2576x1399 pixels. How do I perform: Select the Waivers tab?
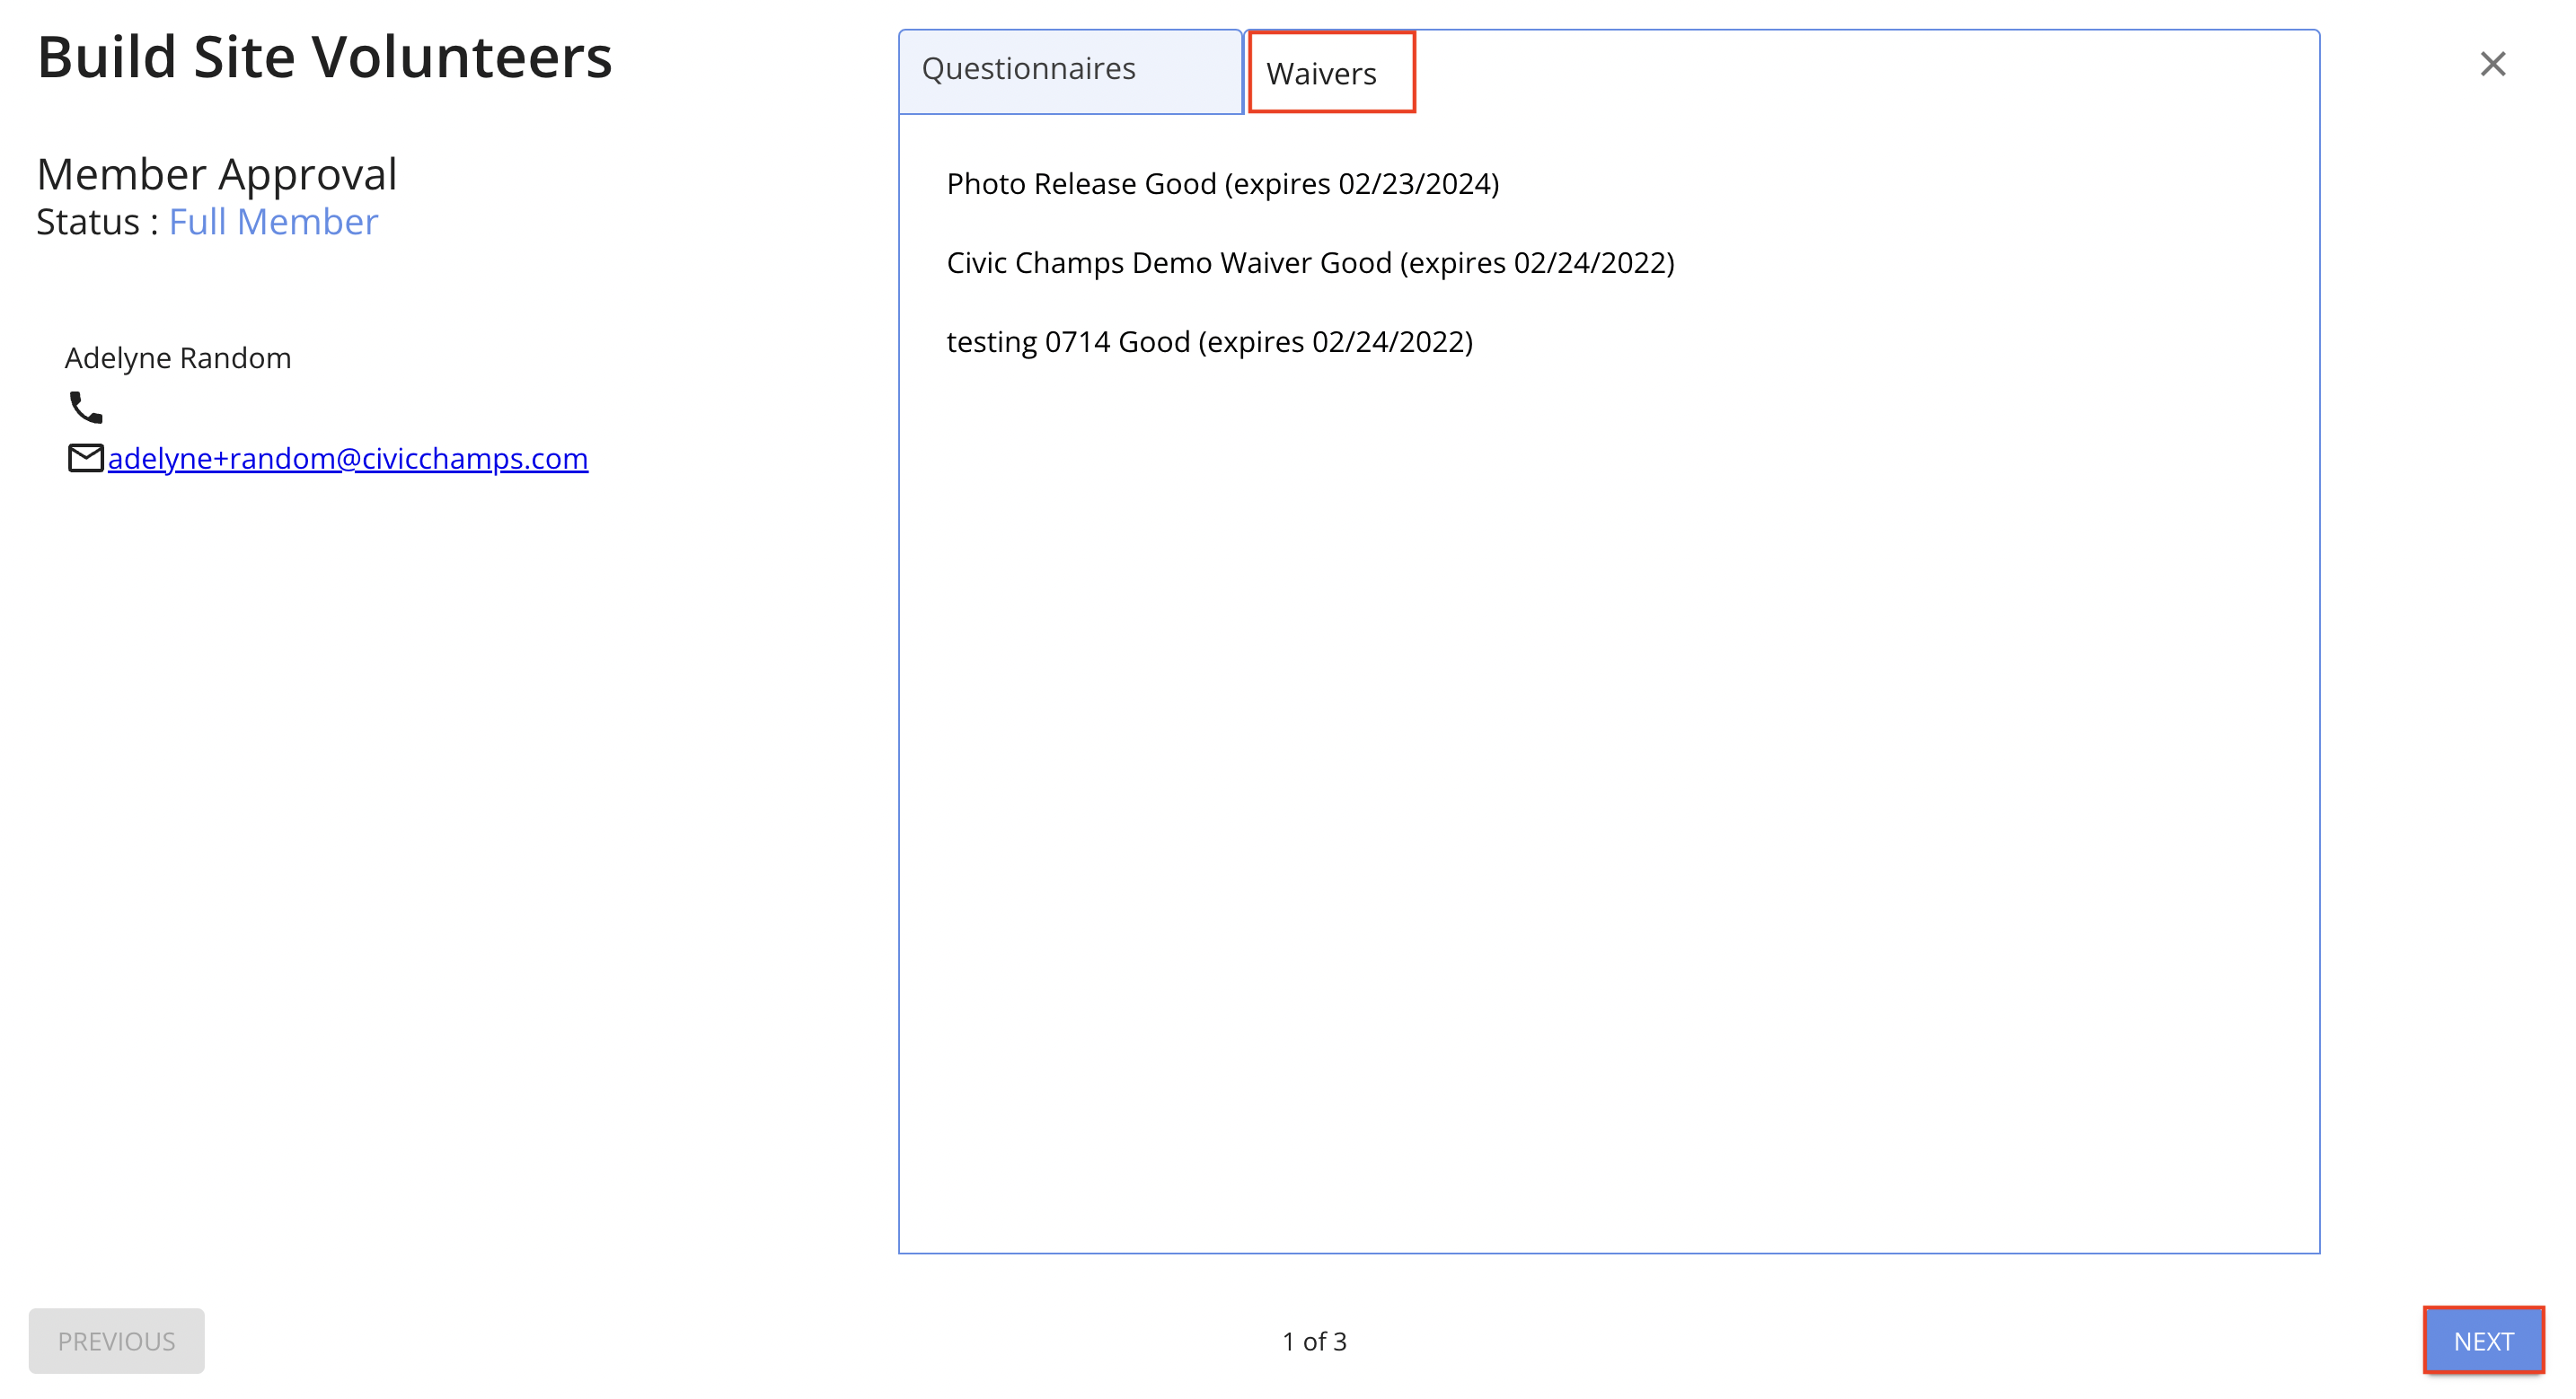click(1331, 72)
